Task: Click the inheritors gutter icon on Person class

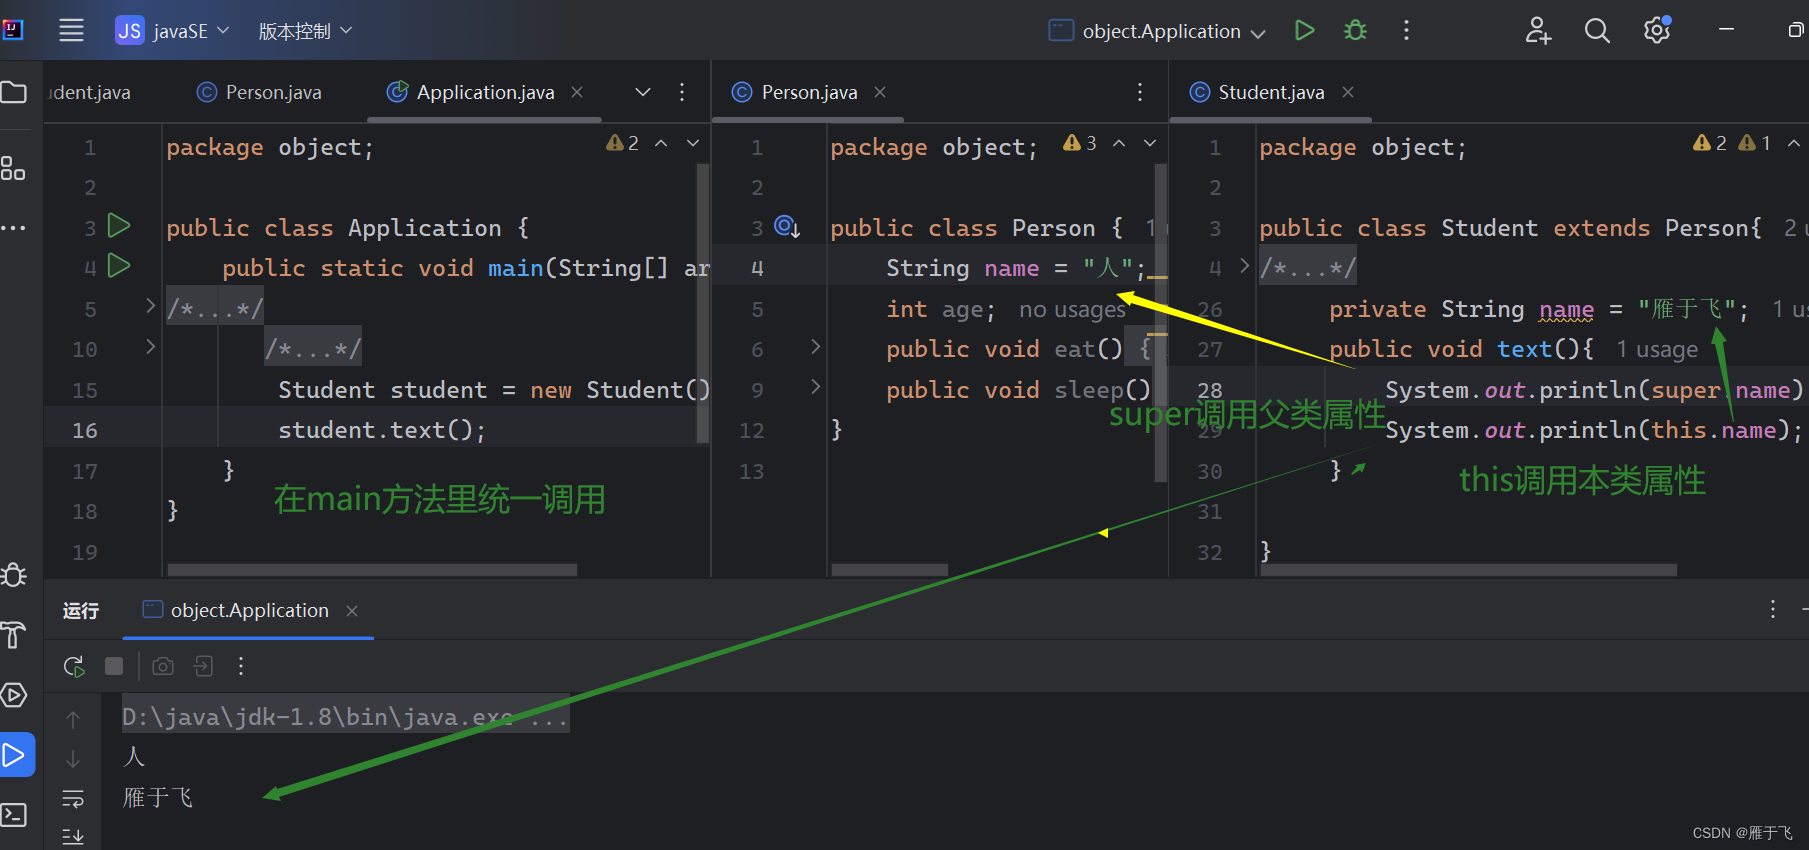Action: [x=788, y=227]
